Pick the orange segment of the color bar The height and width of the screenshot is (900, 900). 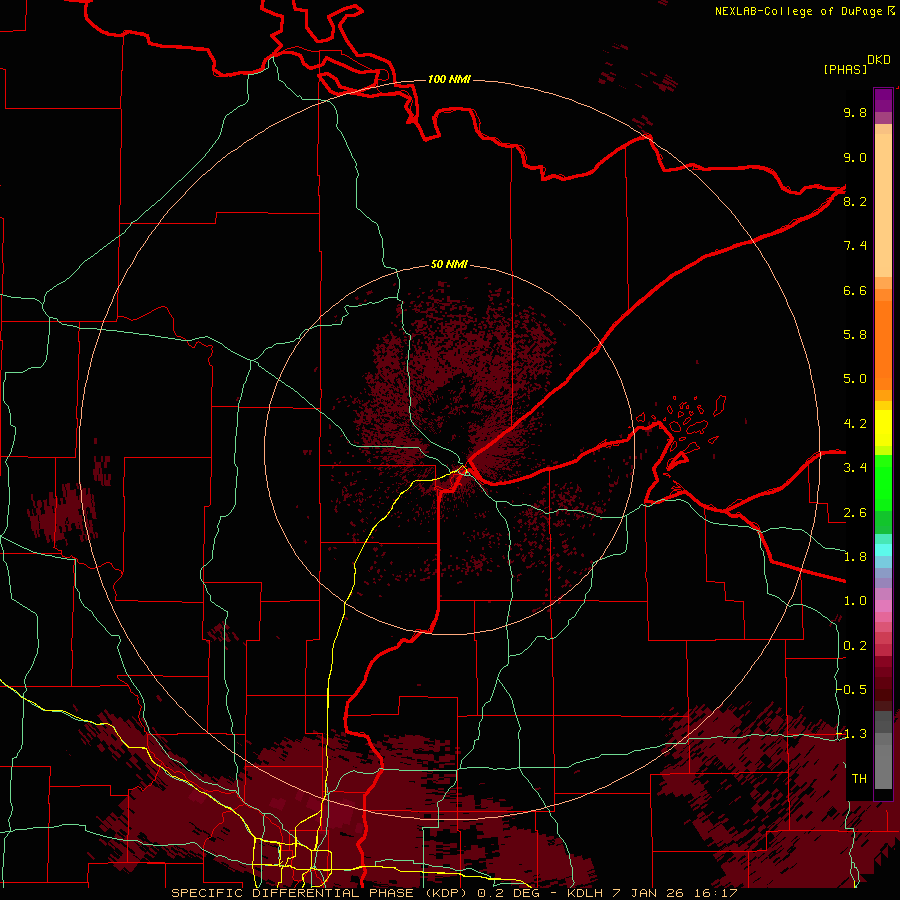tap(883, 344)
